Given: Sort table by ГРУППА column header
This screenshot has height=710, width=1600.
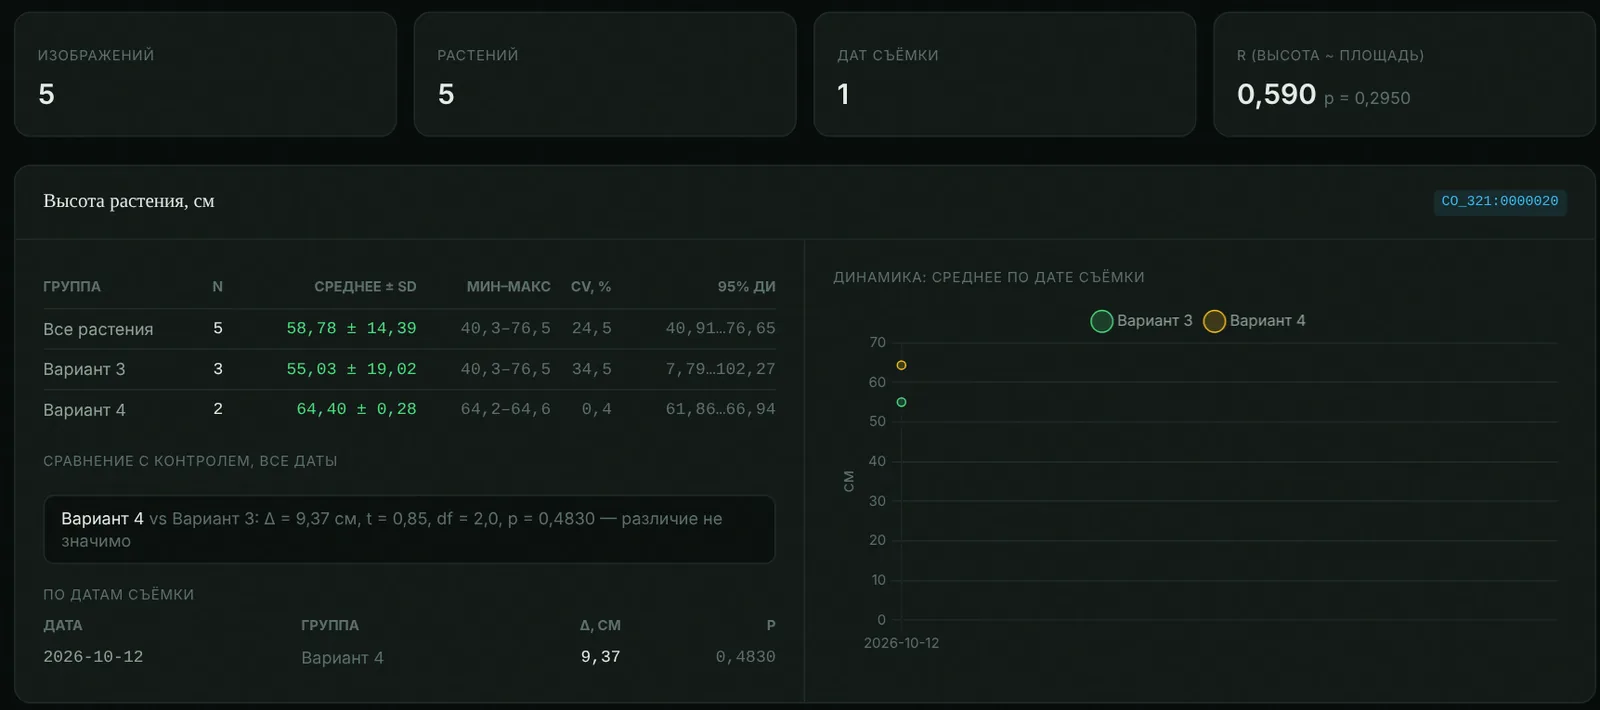Looking at the screenshot, I should pos(72,287).
